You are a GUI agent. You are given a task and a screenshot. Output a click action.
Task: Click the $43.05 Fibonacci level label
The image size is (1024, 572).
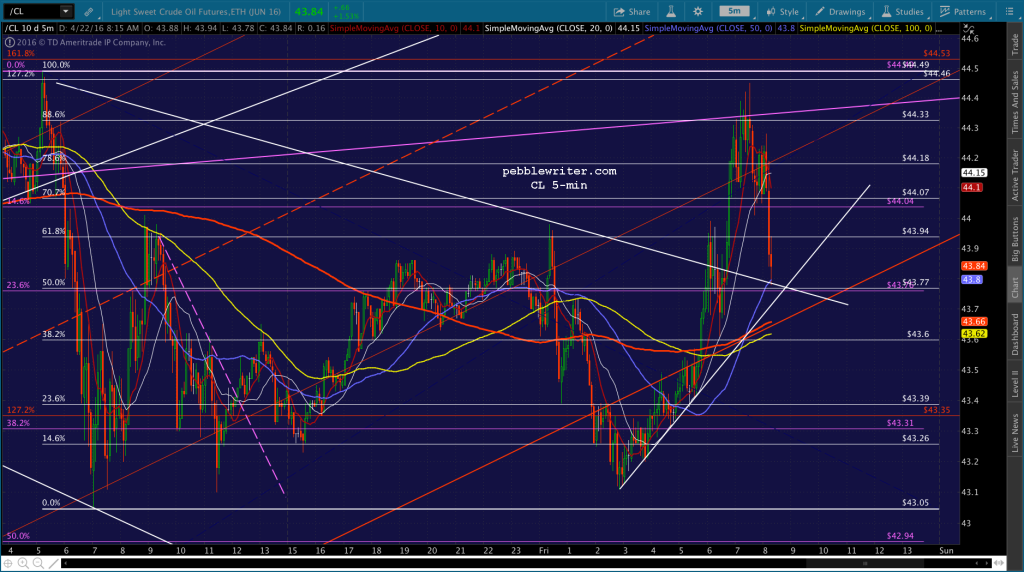(x=915, y=503)
